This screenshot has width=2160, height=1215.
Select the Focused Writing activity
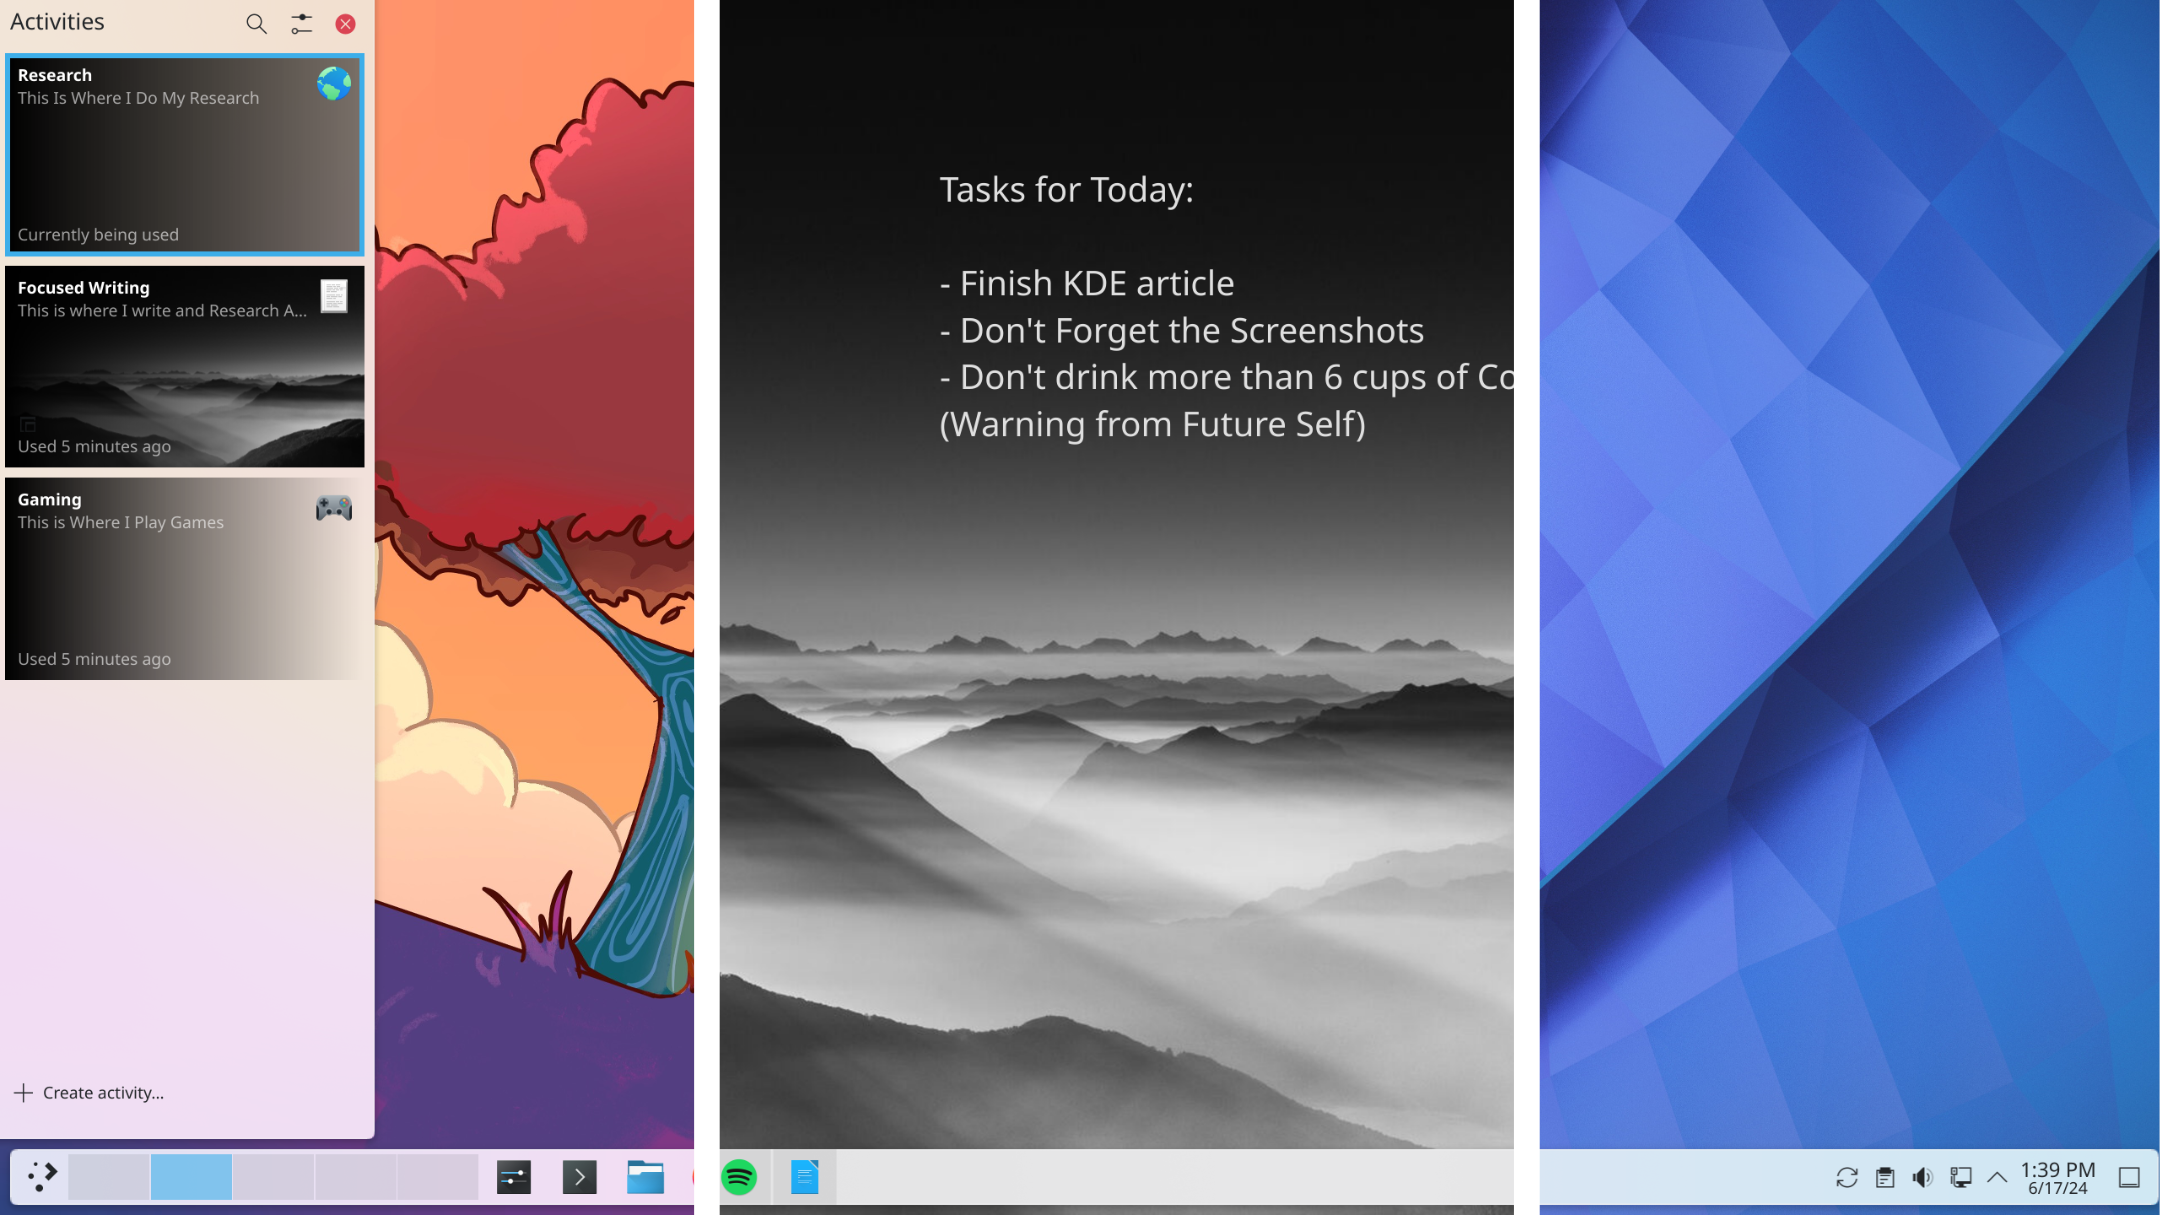tap(184, 366)
